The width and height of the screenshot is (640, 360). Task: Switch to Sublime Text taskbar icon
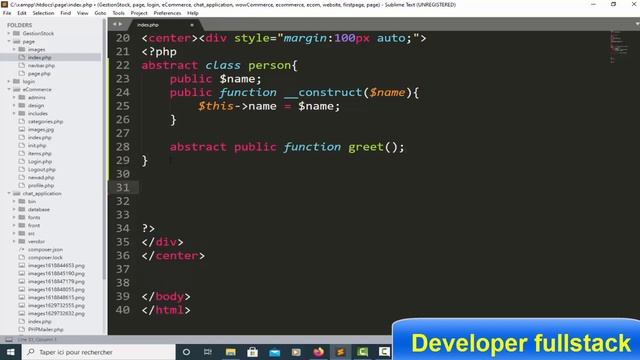[x=340, y=352]
